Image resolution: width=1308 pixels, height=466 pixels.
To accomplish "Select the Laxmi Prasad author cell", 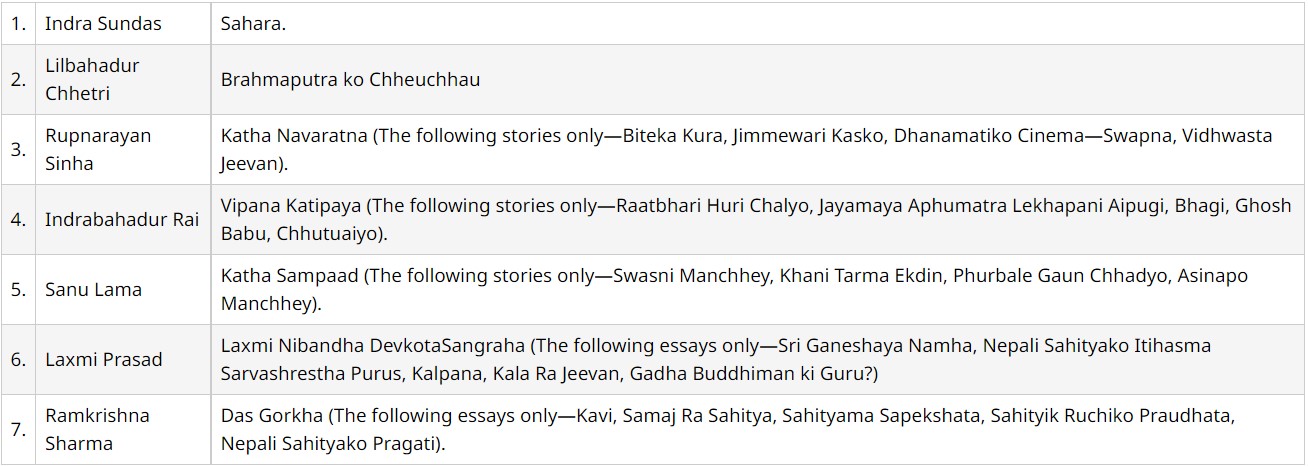I will [x=103, y=359].
